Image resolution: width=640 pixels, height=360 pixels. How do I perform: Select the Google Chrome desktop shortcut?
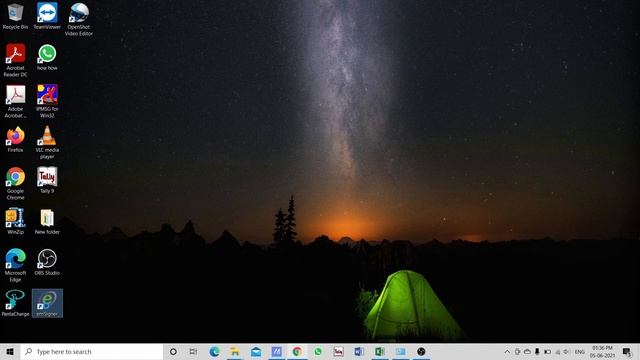click(16, 184)
